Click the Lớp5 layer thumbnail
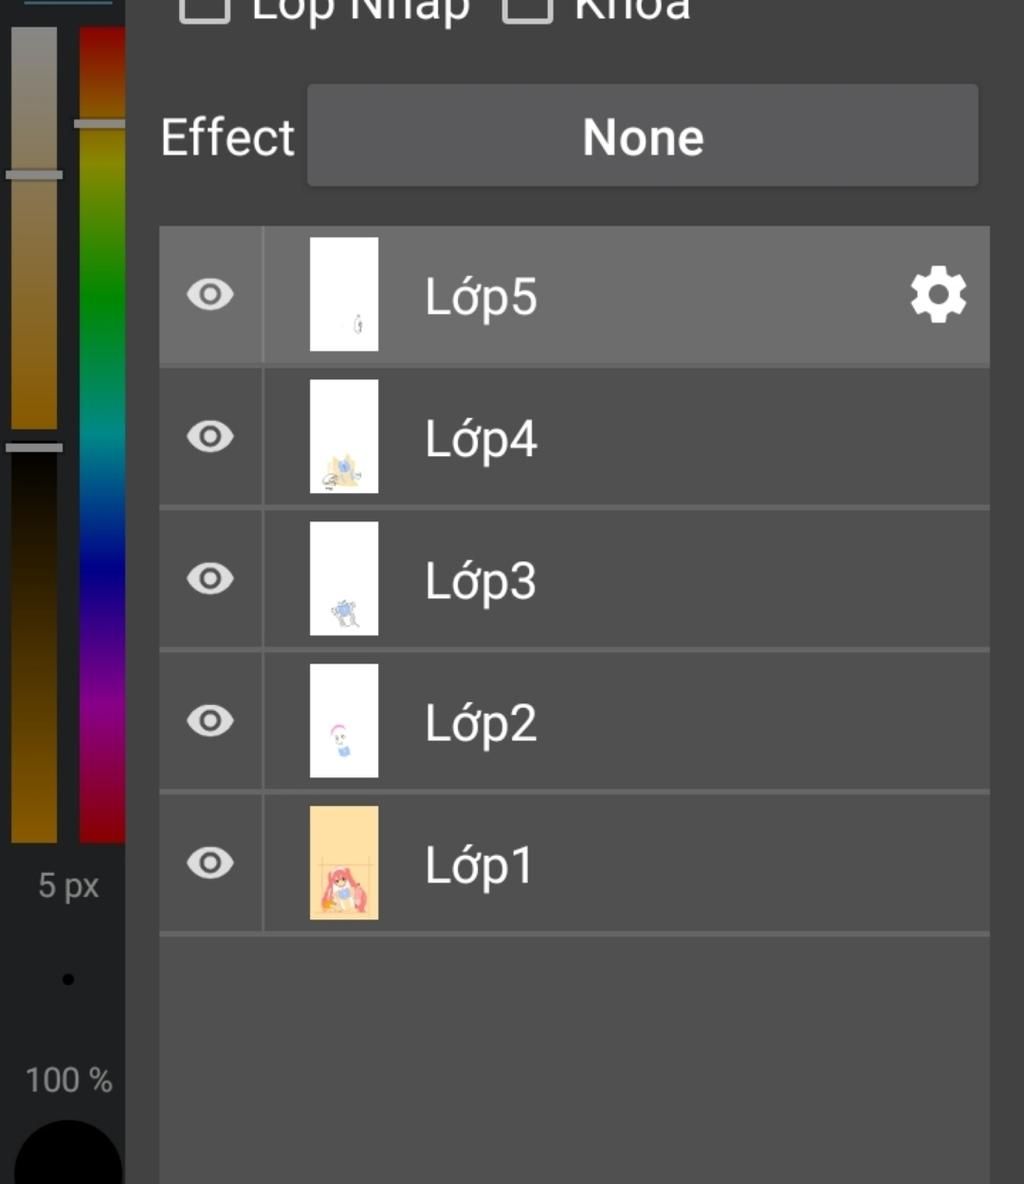 (344, 294)
